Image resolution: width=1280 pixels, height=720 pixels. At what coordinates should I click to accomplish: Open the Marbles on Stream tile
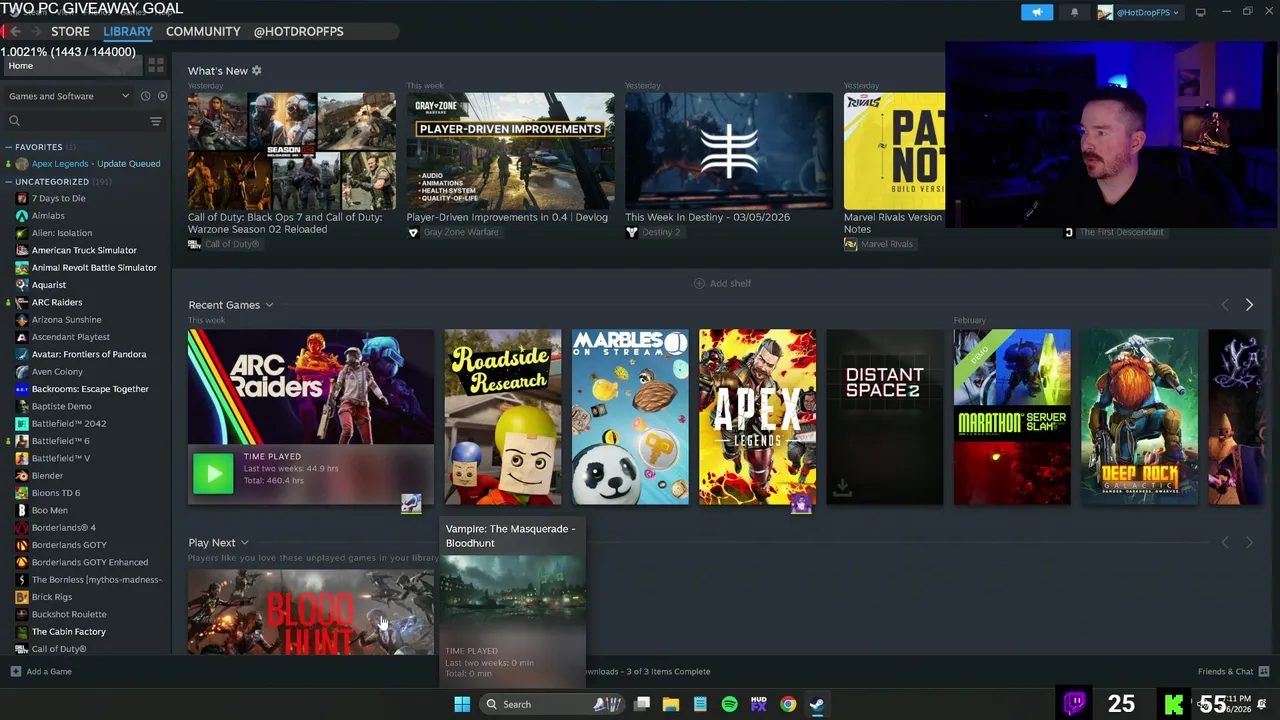coord(630,417)
